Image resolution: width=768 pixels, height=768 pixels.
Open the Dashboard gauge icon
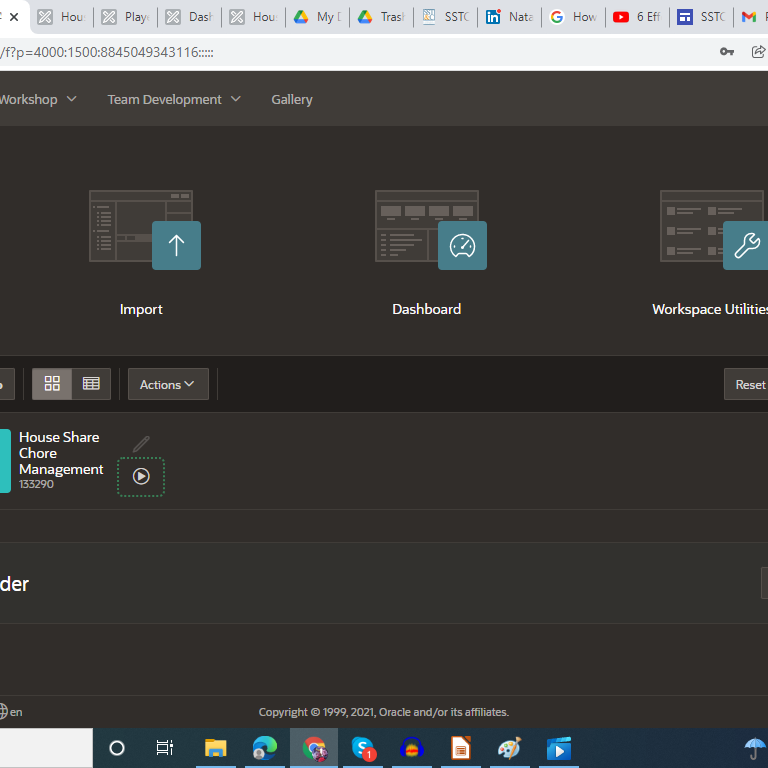click(x=462, y=245)
